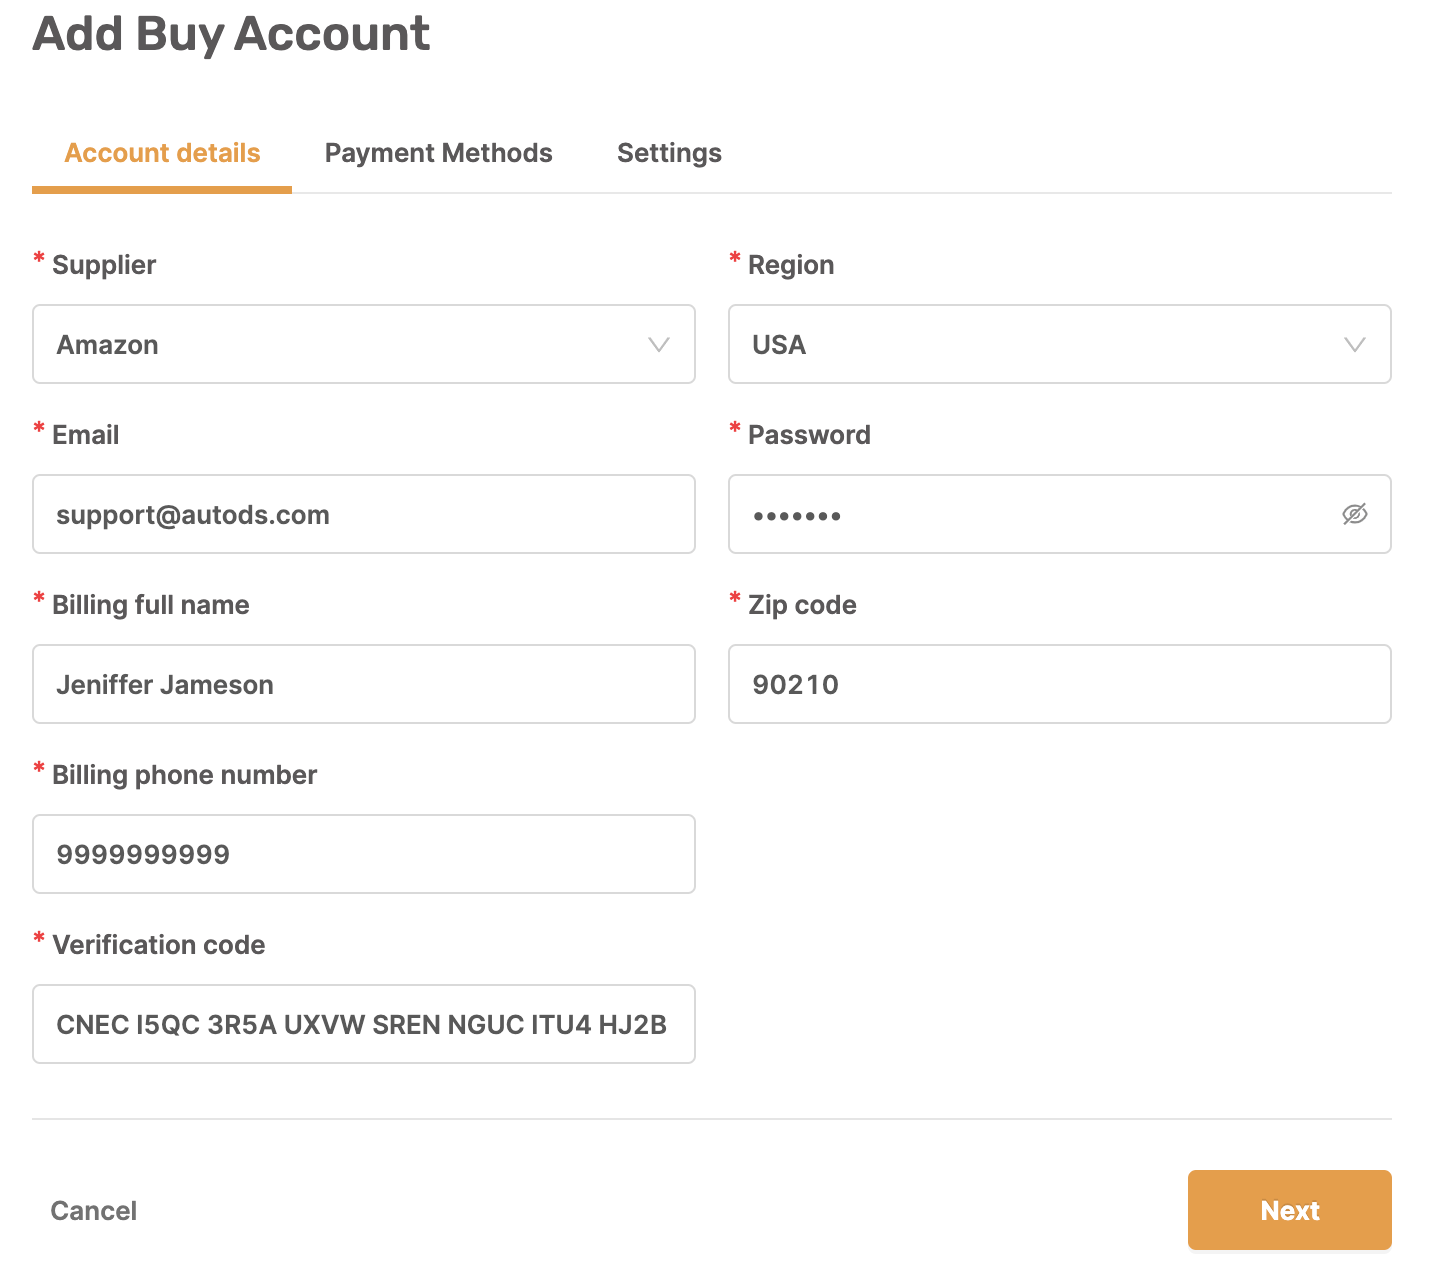
Task: Click the Next button
Action: 1290,1210
